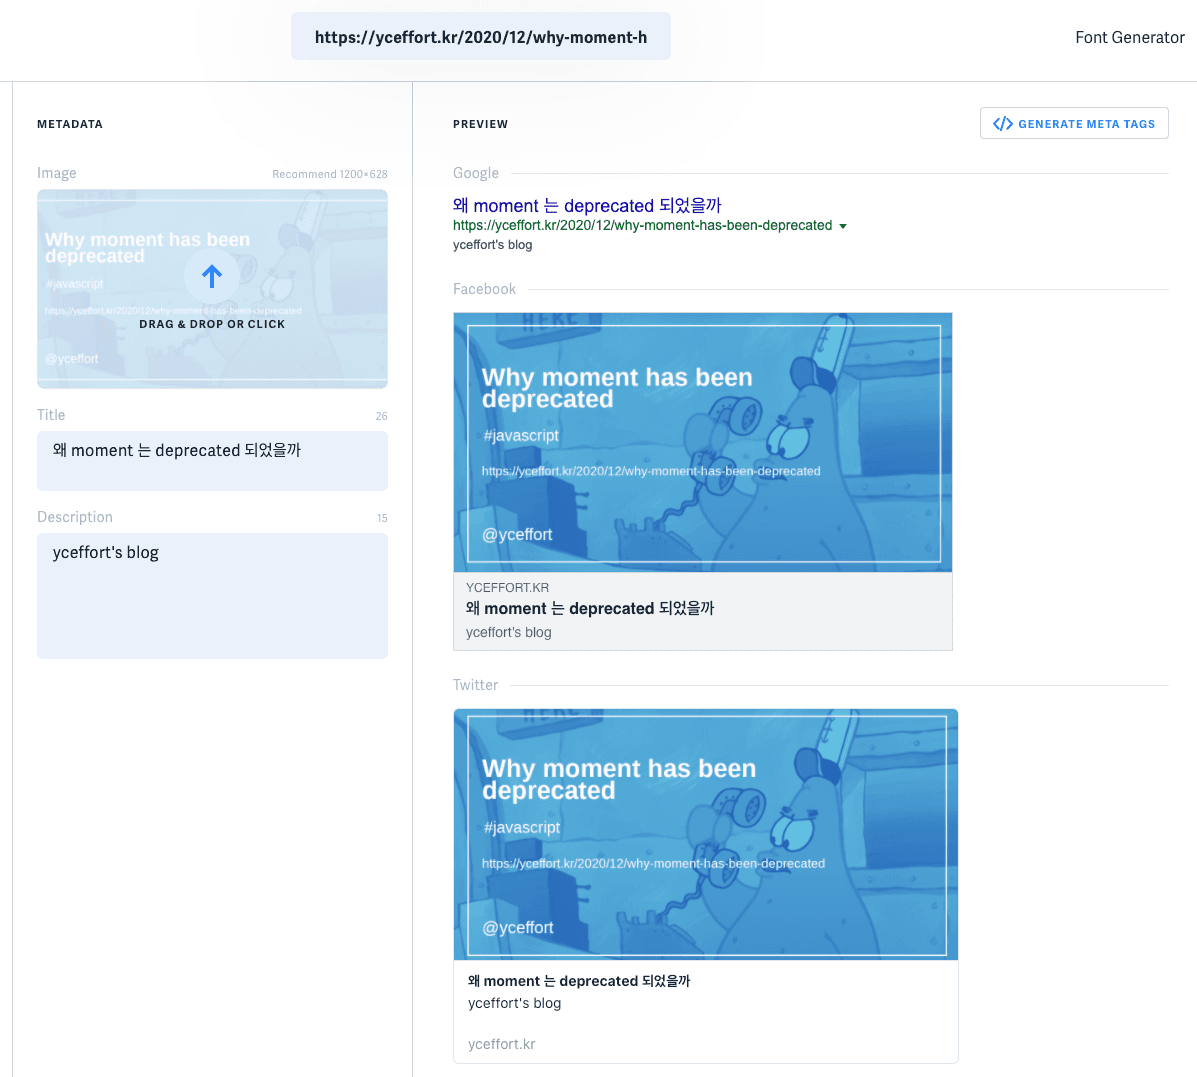This screenshot has height=1077, width=1197.
Task: Expand the Twitter preview section header
Action: pos(475,684)
